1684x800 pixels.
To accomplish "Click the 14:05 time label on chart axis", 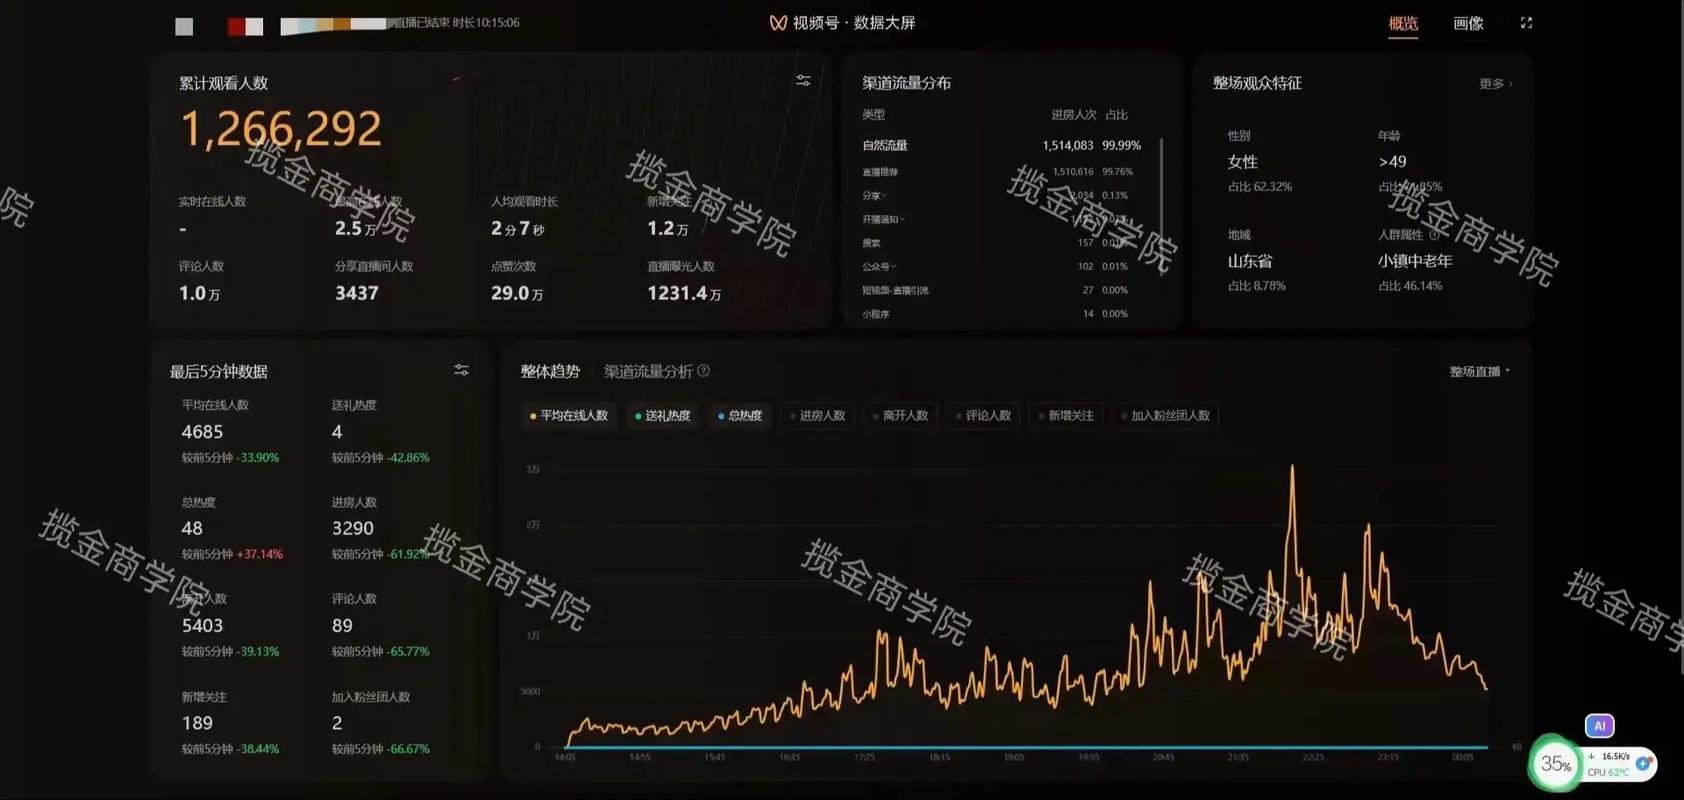I will [565, 758].
